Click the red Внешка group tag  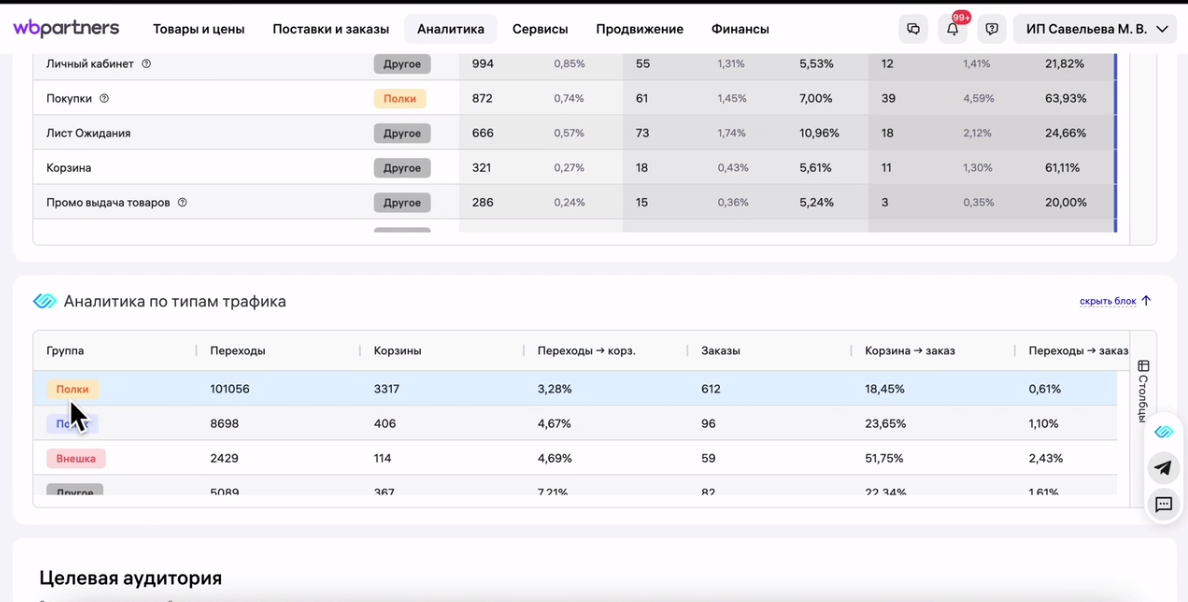coord(76,458)
